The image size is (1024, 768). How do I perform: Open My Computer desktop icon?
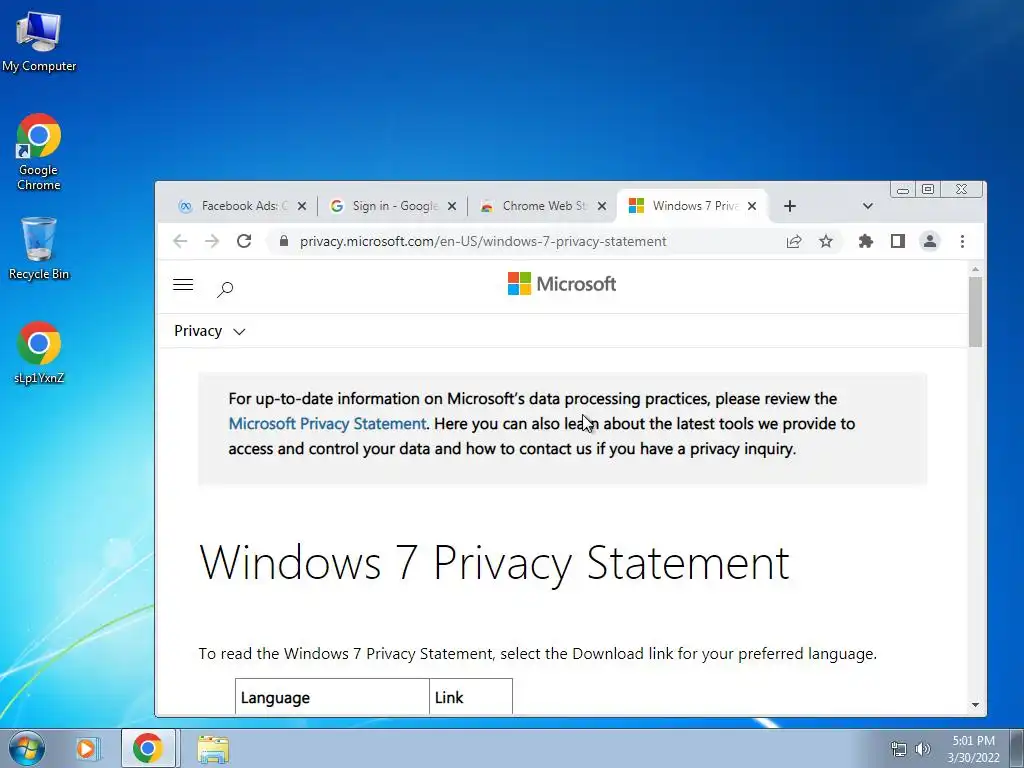pyautogui.click(x=39, y=41)
